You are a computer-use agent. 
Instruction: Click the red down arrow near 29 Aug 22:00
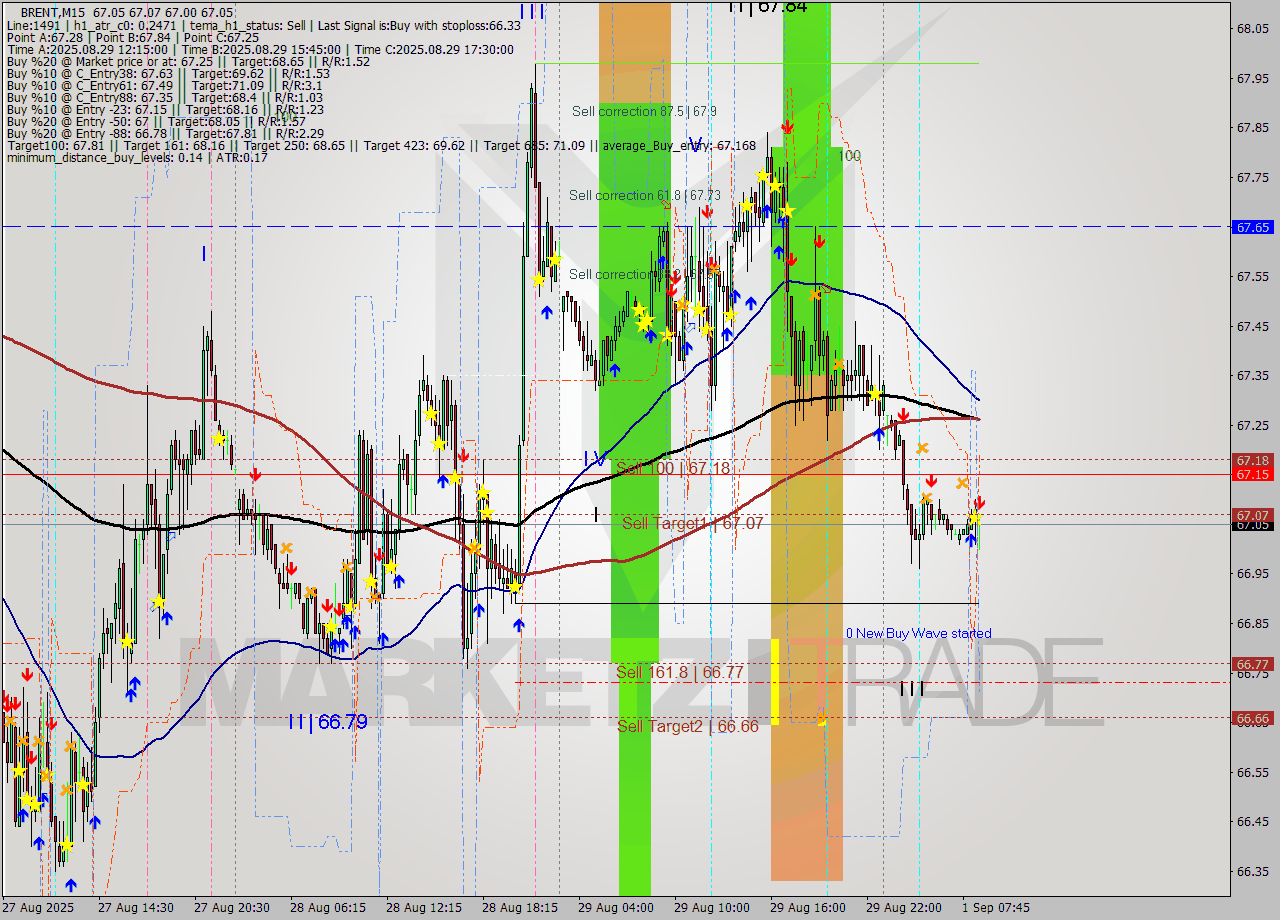[903, 416]
